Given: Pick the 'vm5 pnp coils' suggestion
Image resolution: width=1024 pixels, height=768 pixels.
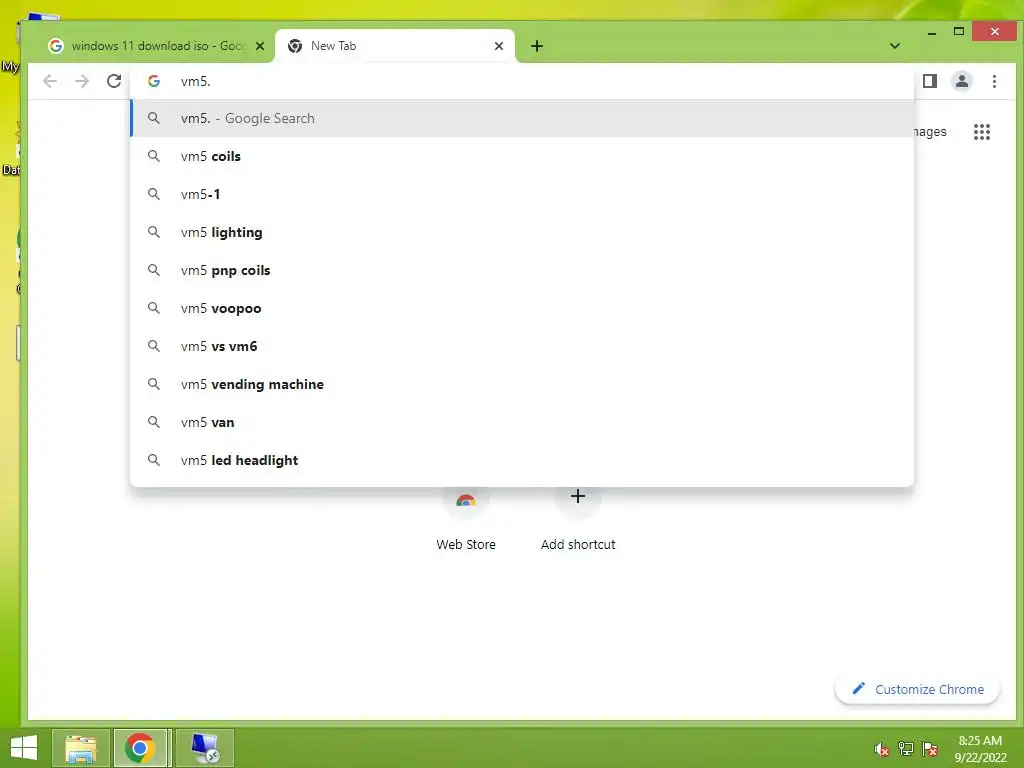Looking at the screenshot, I should click(x=522, y=270).
